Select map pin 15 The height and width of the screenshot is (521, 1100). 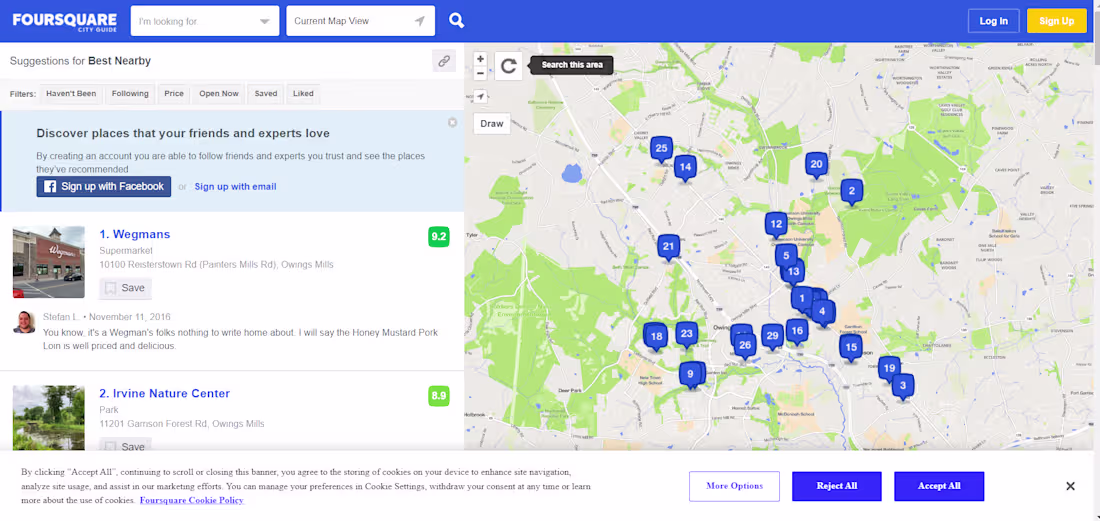pyautogui.click(x=851, y=348)
